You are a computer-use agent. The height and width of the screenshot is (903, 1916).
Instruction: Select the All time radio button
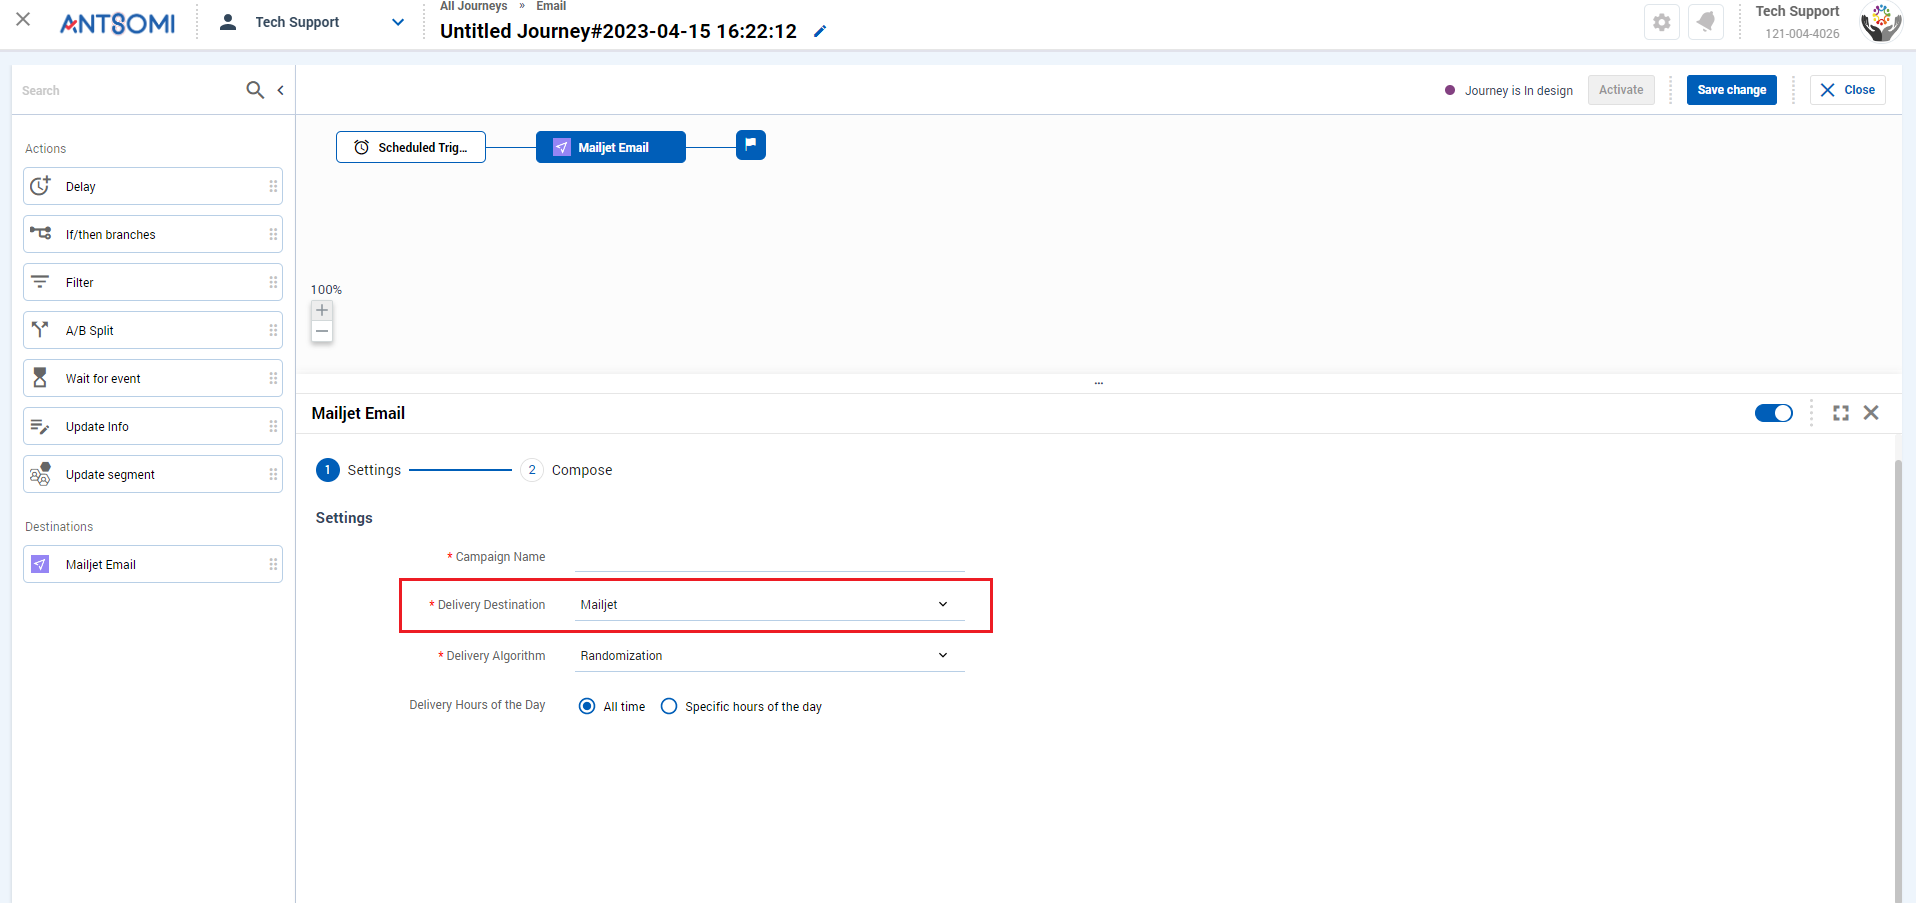pos(587,706)
